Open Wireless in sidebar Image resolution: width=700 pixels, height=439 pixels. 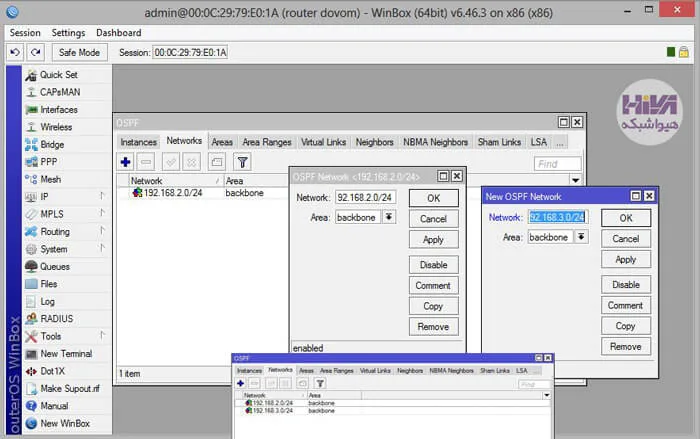(x=67, y=127)
